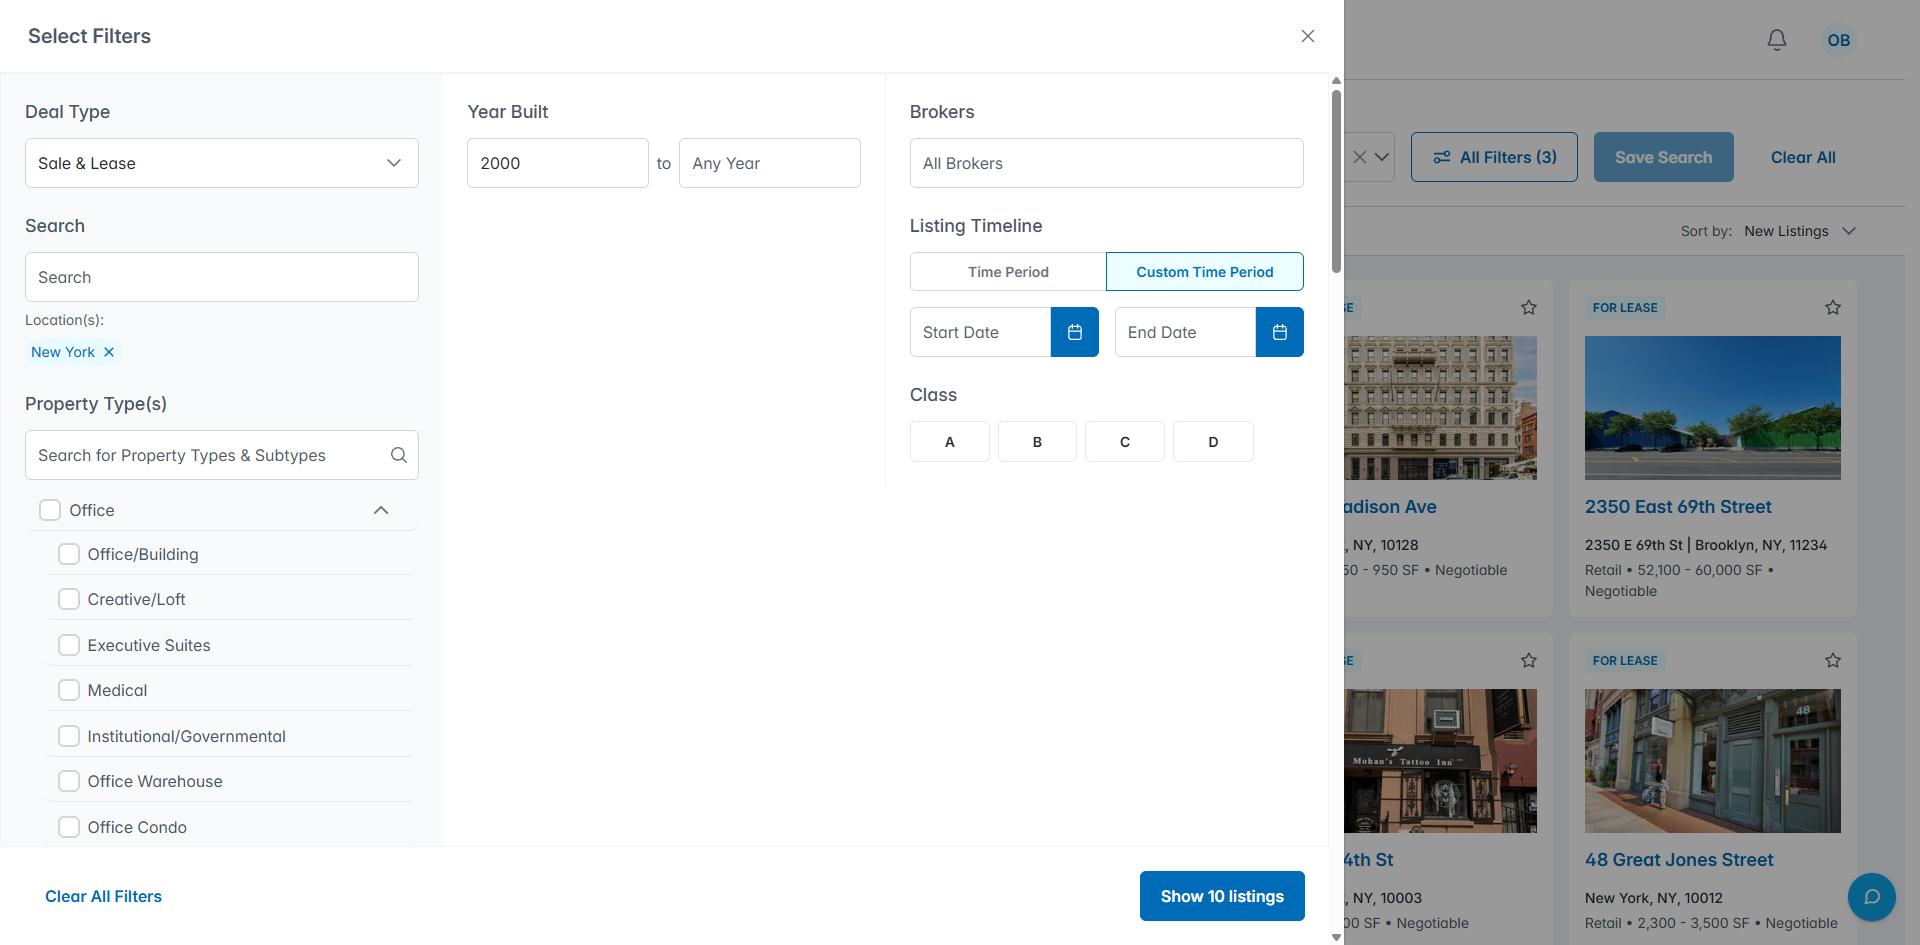Check the Office/Building subtype
Screen dimensions: 1920x945
(69, 554)
